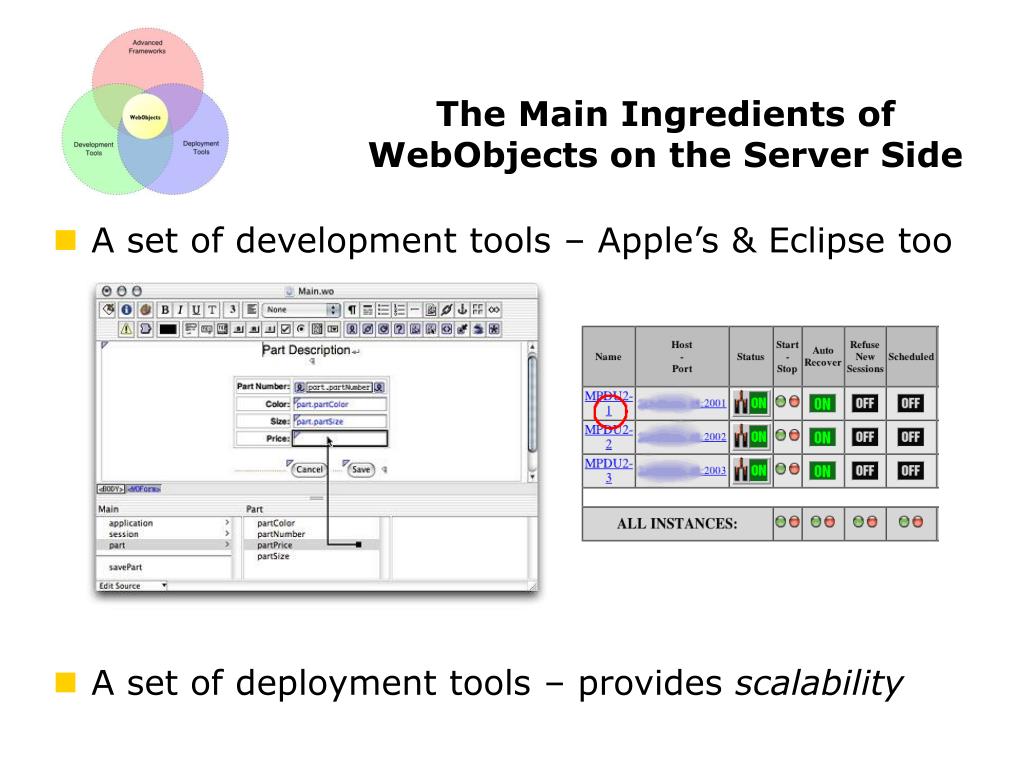Click the popup menu element icon
The image size is (1024, 768).
point(333,329)
